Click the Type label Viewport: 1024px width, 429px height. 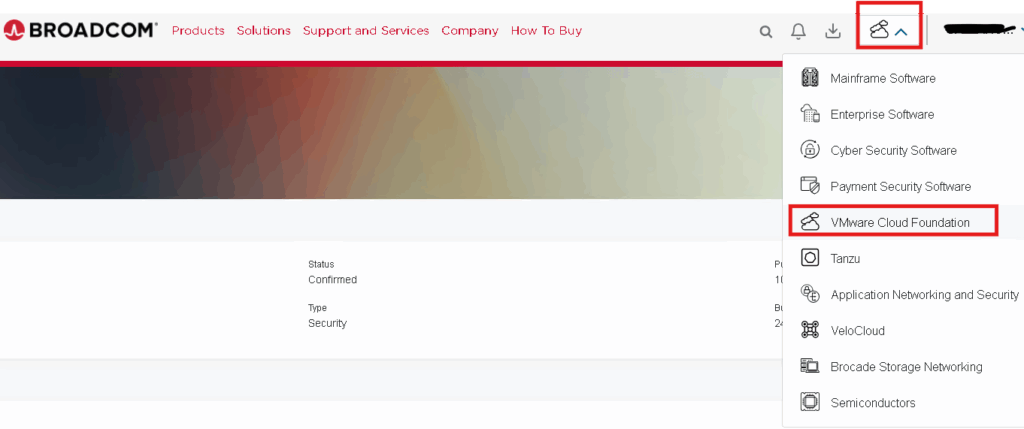pyautogui.click(x=317, y=308)
